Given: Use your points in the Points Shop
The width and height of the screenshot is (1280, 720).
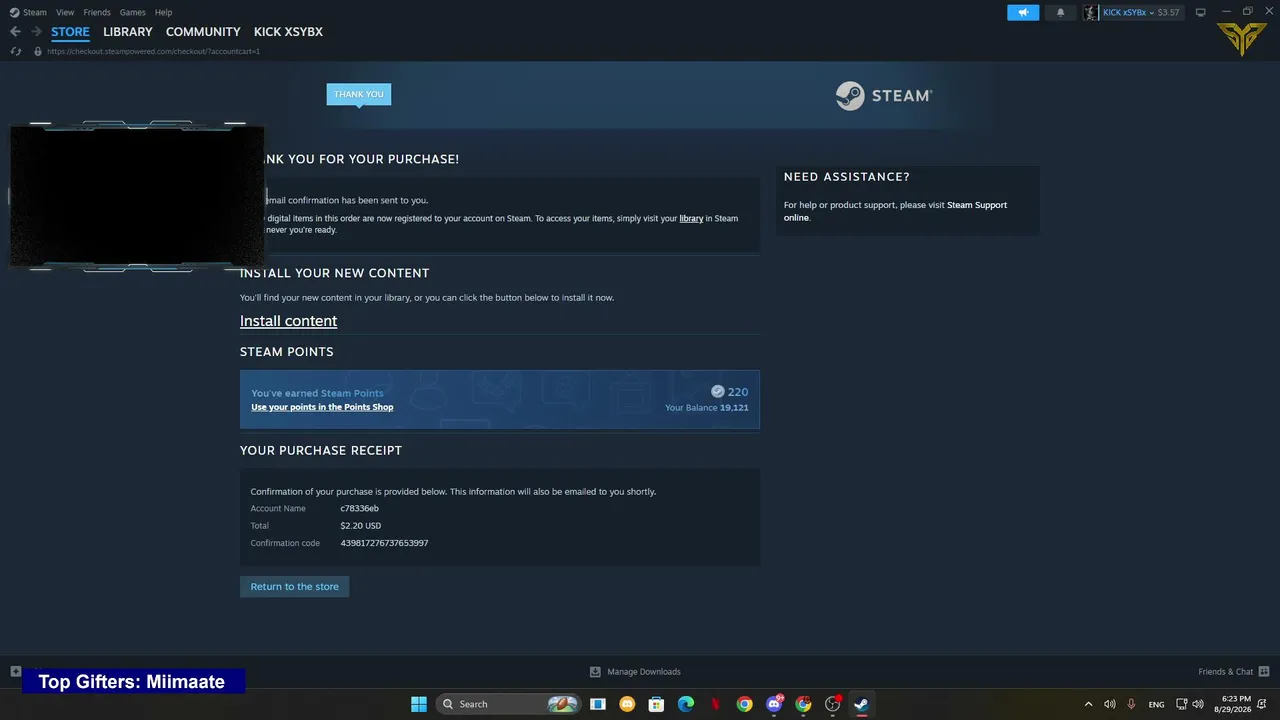Looking at the screenshot, I should pyautogui.click(x=322, y=407).
